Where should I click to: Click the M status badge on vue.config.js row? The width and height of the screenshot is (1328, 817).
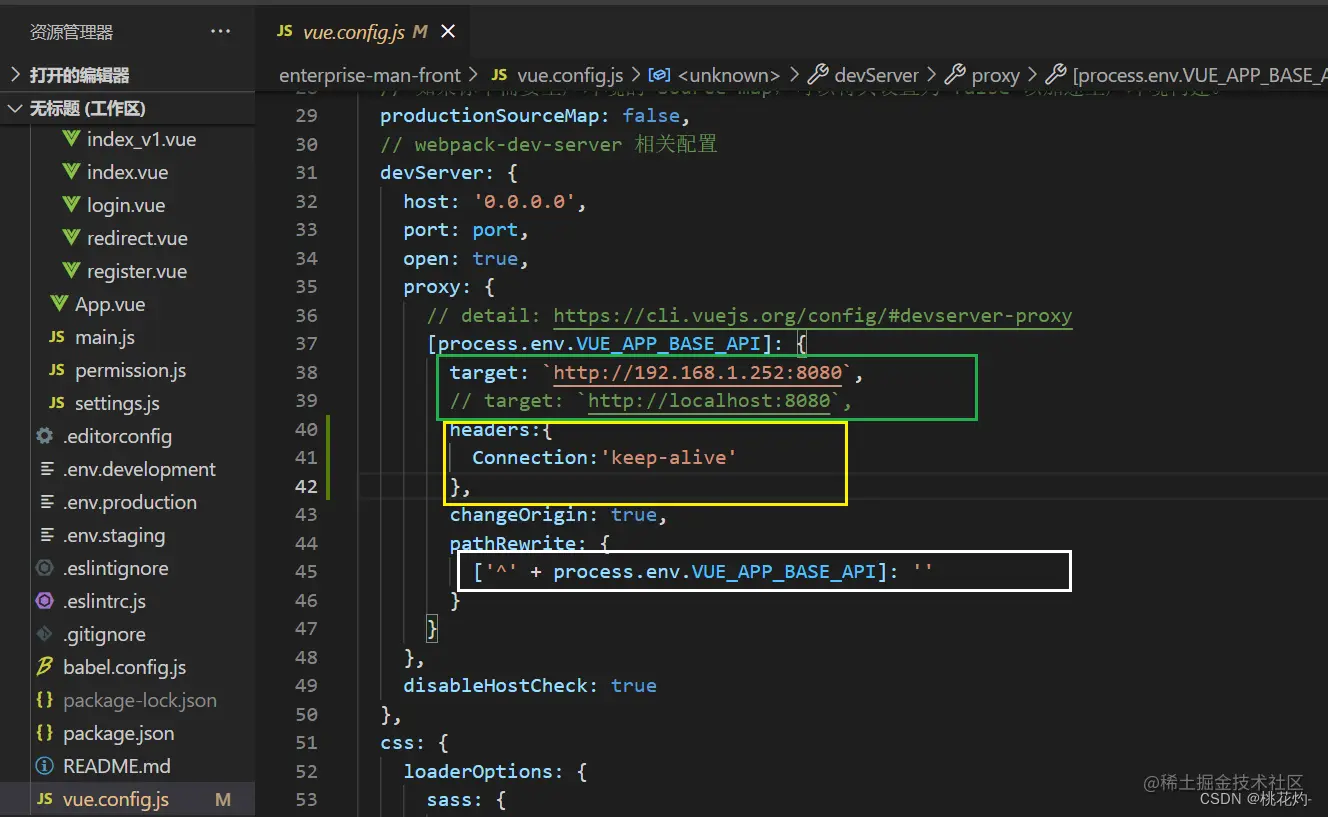click(x=223, y=800)
